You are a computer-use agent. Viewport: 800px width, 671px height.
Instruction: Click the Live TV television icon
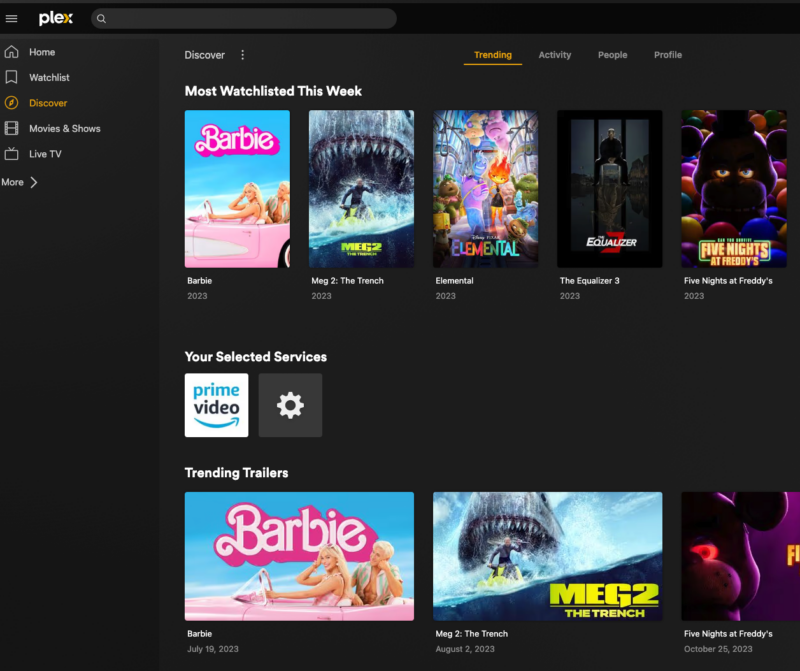[x=11, y=154]
